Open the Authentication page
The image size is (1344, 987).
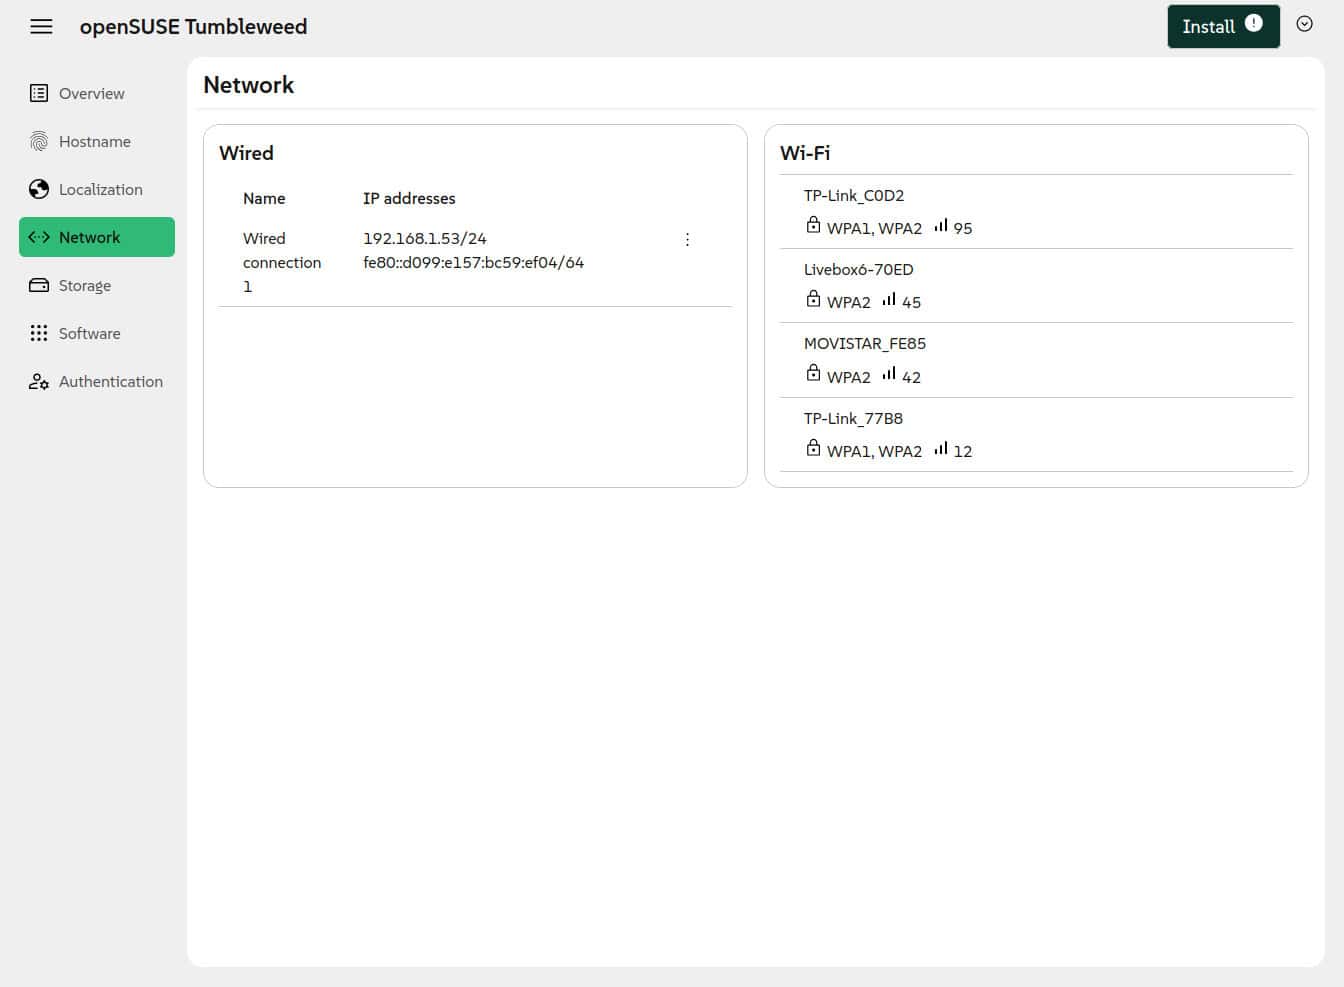pyautogui.click(x=110, y=382)
